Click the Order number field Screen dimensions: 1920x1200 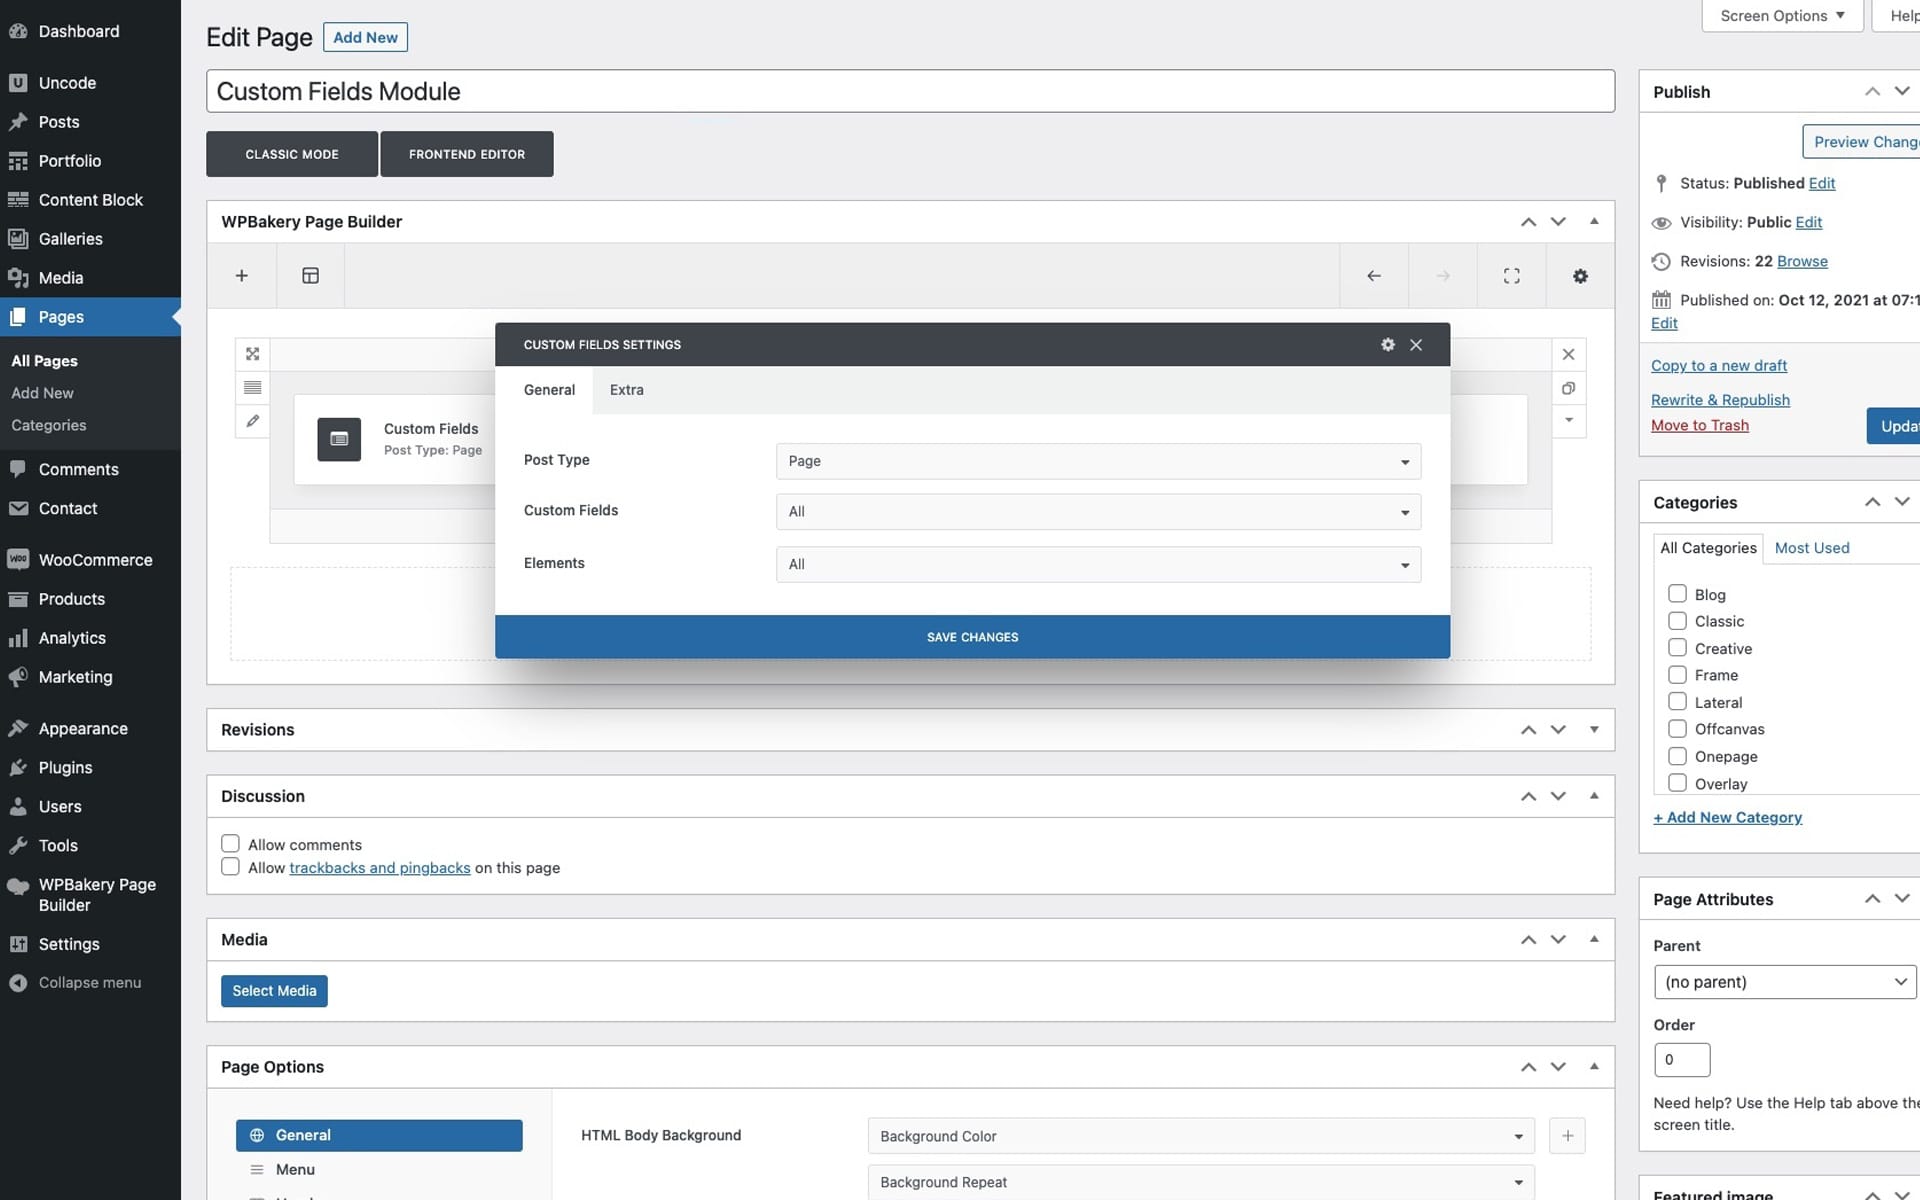click(x=1682, y=1060)
